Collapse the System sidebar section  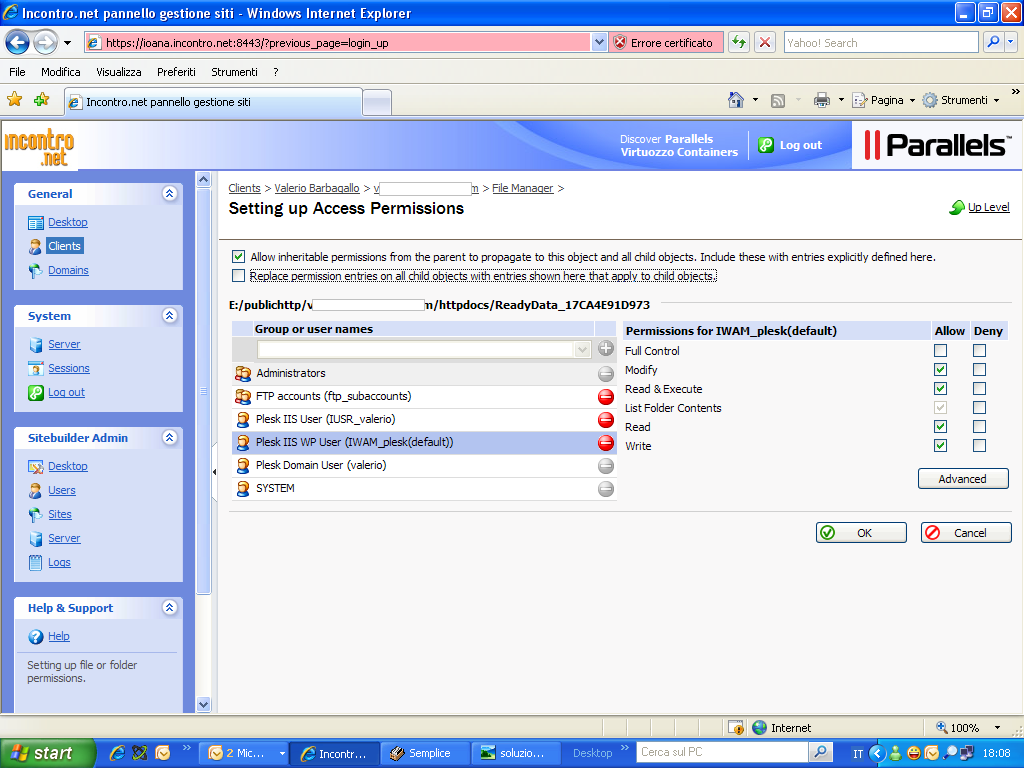(170, 315)
